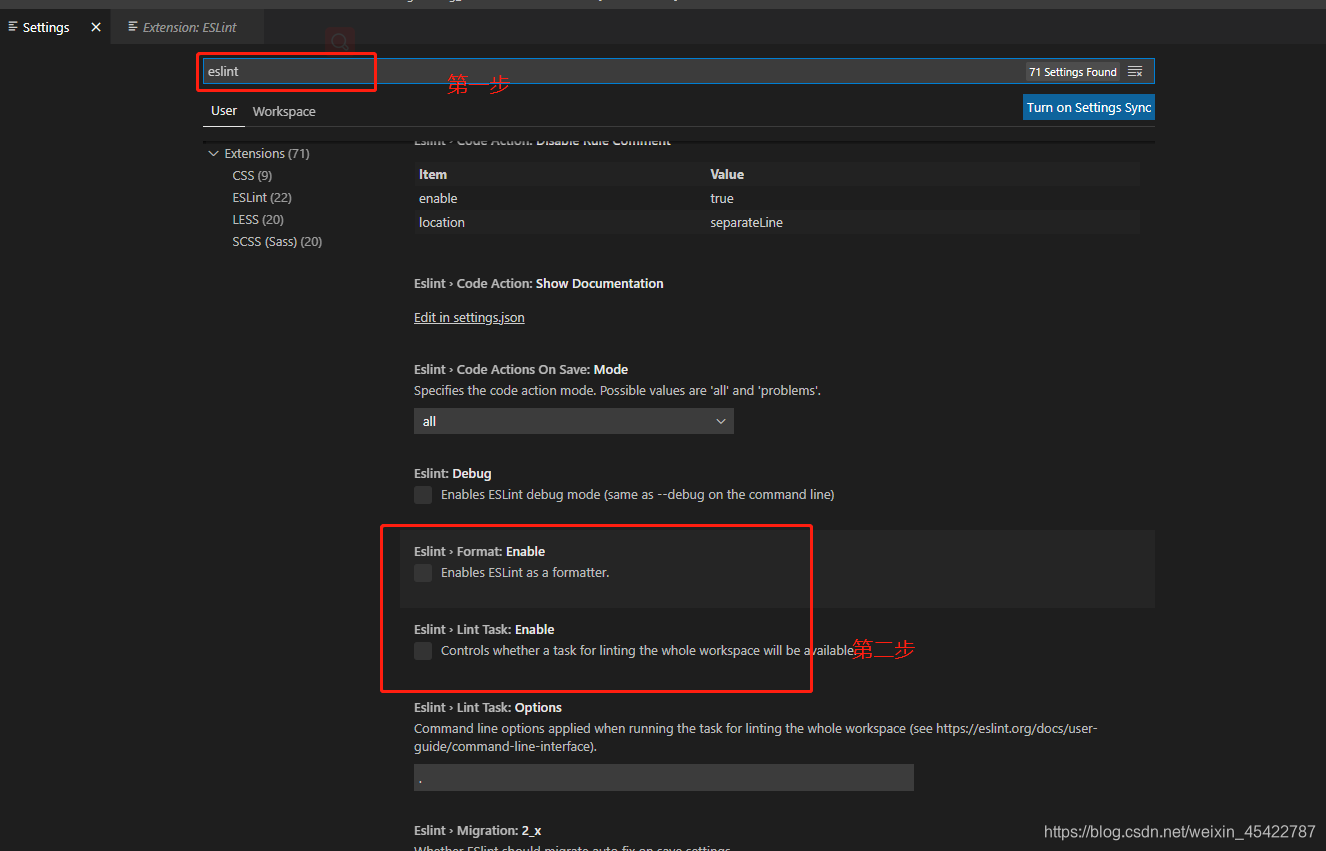This screenshot has width=1326, height=851.
Task: Select LESS (20) in settings tree
Action: click(x=258, y=220)
